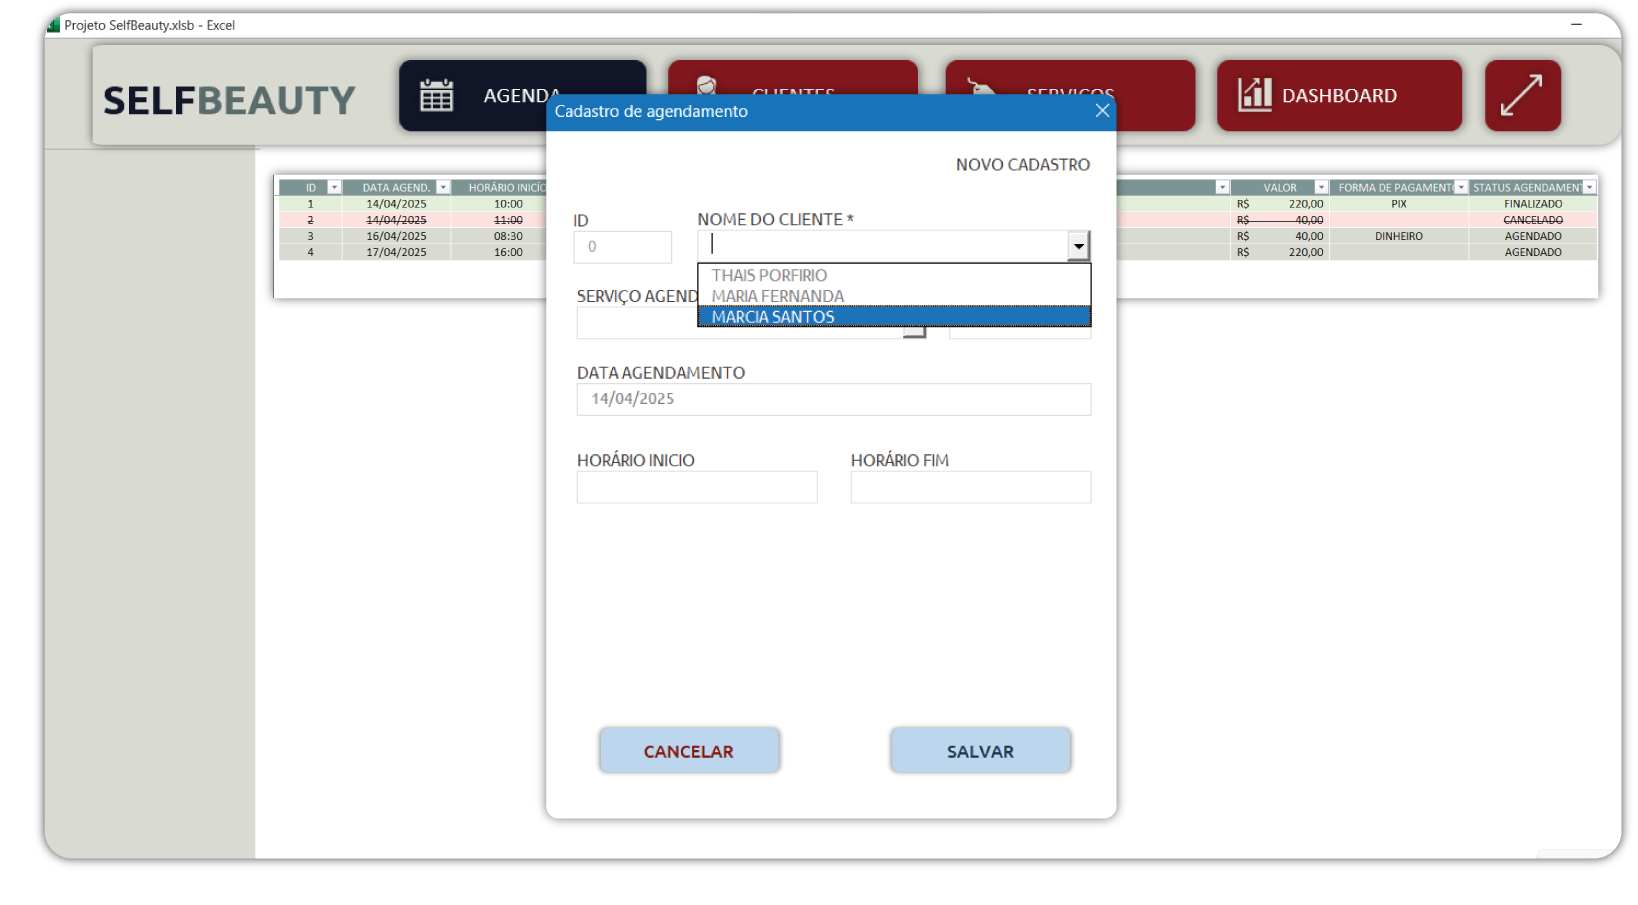Focus the Horário Inicio input field

click(x=696, y=487)
